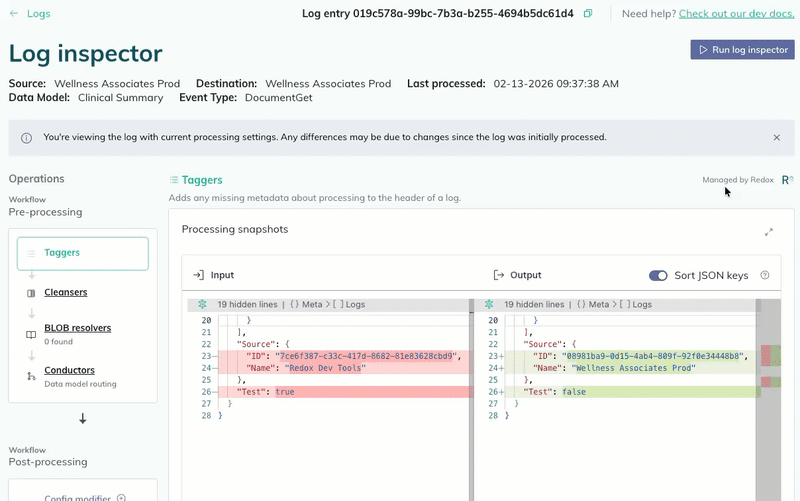Click the Redox logo next to Managed by Redox
Viewport: 800px width, 501px height.
(787, 180)
